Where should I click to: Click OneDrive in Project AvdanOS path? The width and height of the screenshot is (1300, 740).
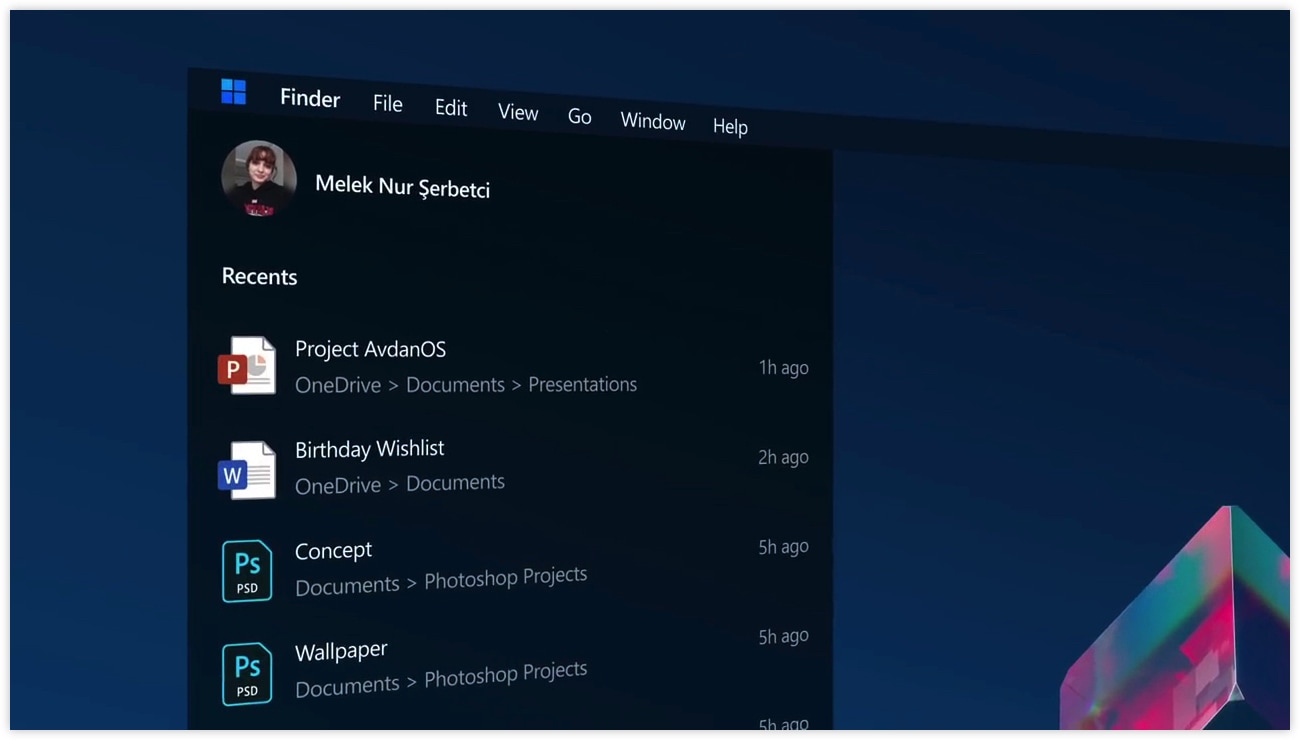[338, 385]
